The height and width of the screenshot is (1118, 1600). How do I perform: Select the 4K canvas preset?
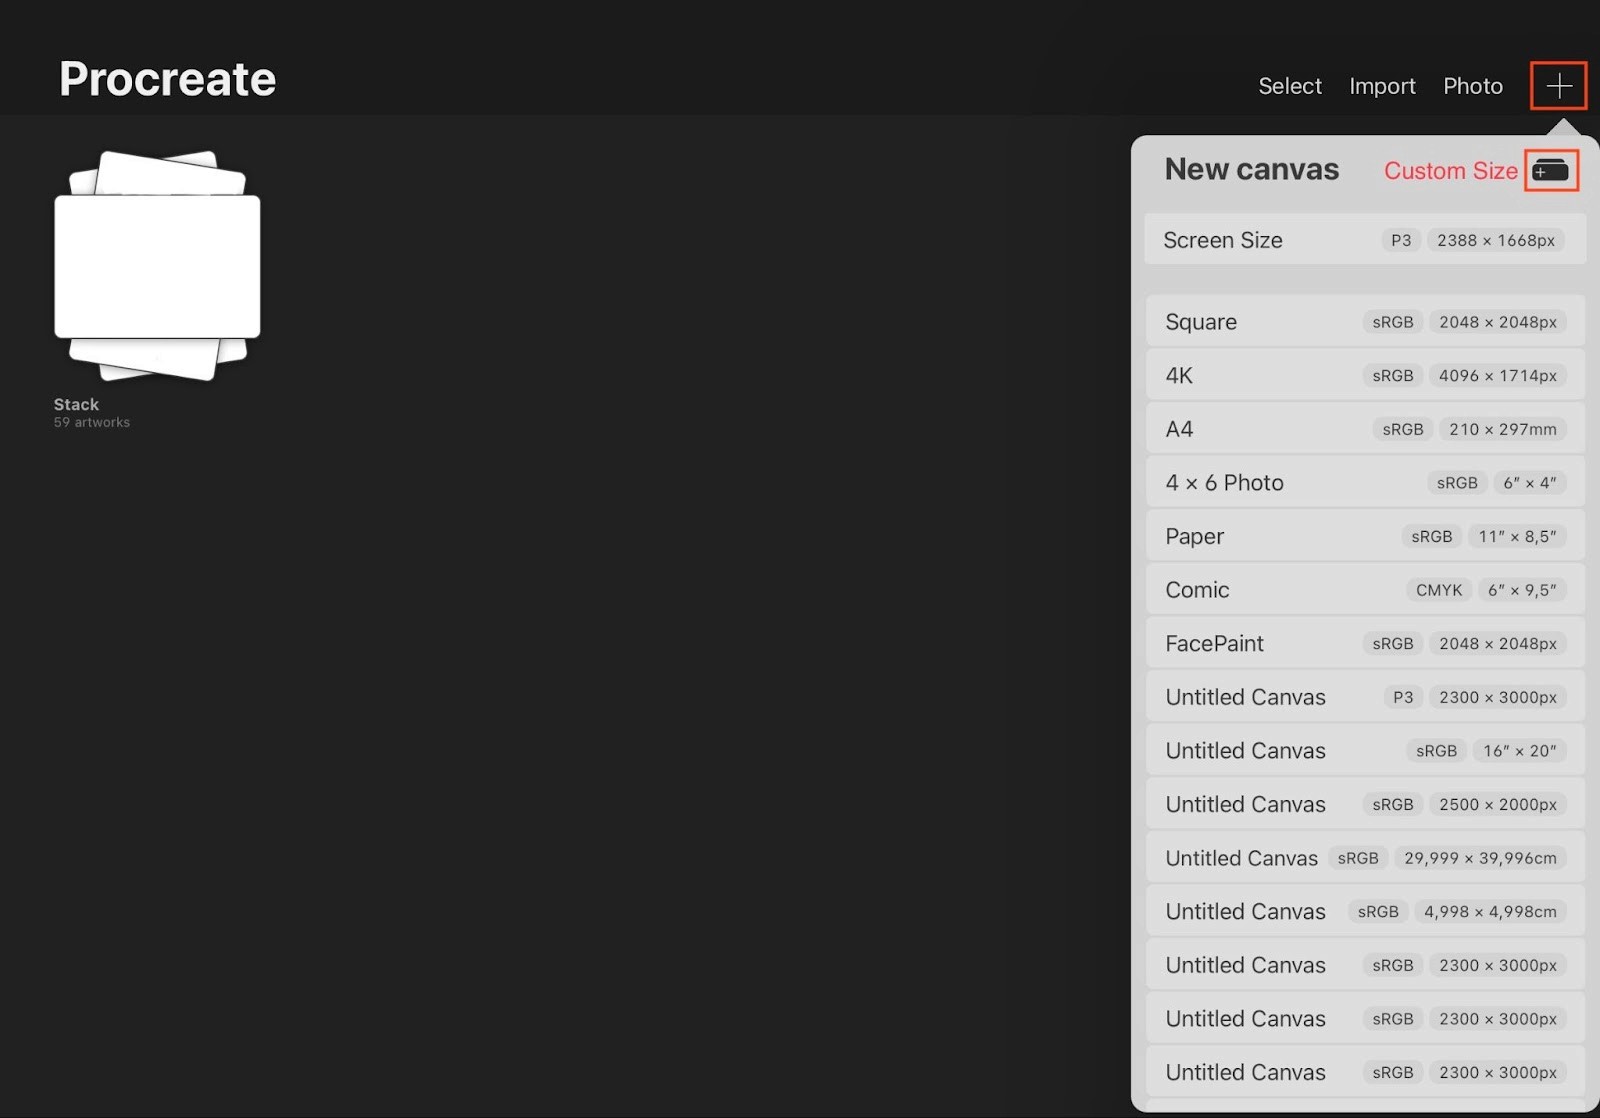pos(1365,376)
